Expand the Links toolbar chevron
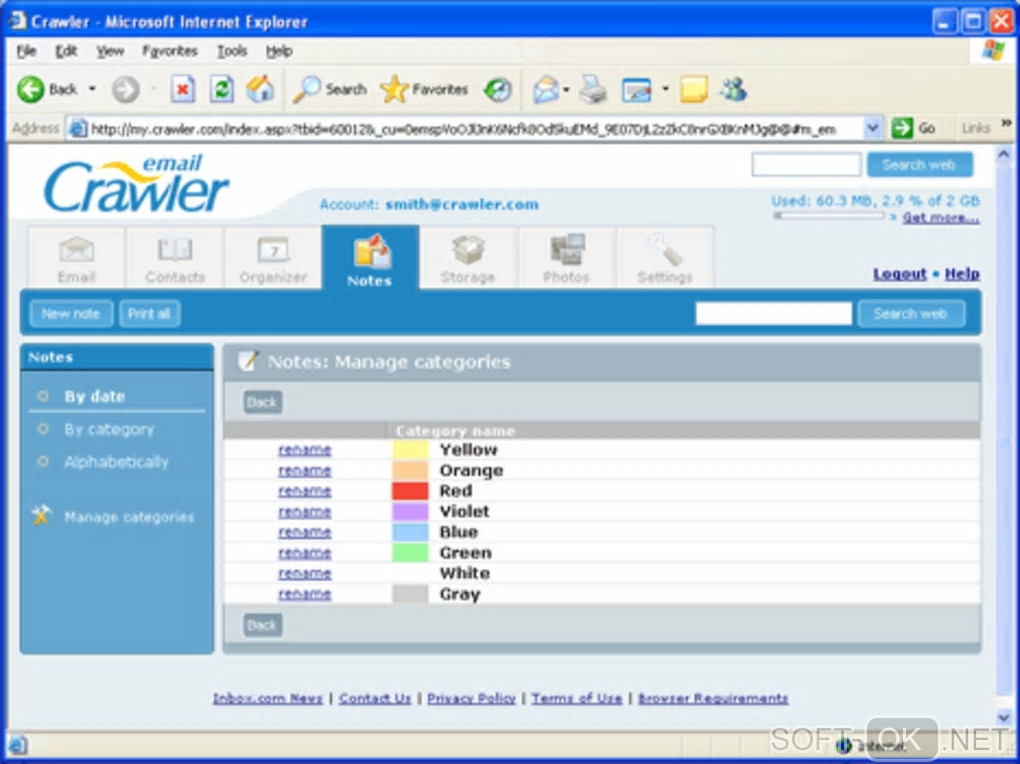 [x=1006, y=124]
